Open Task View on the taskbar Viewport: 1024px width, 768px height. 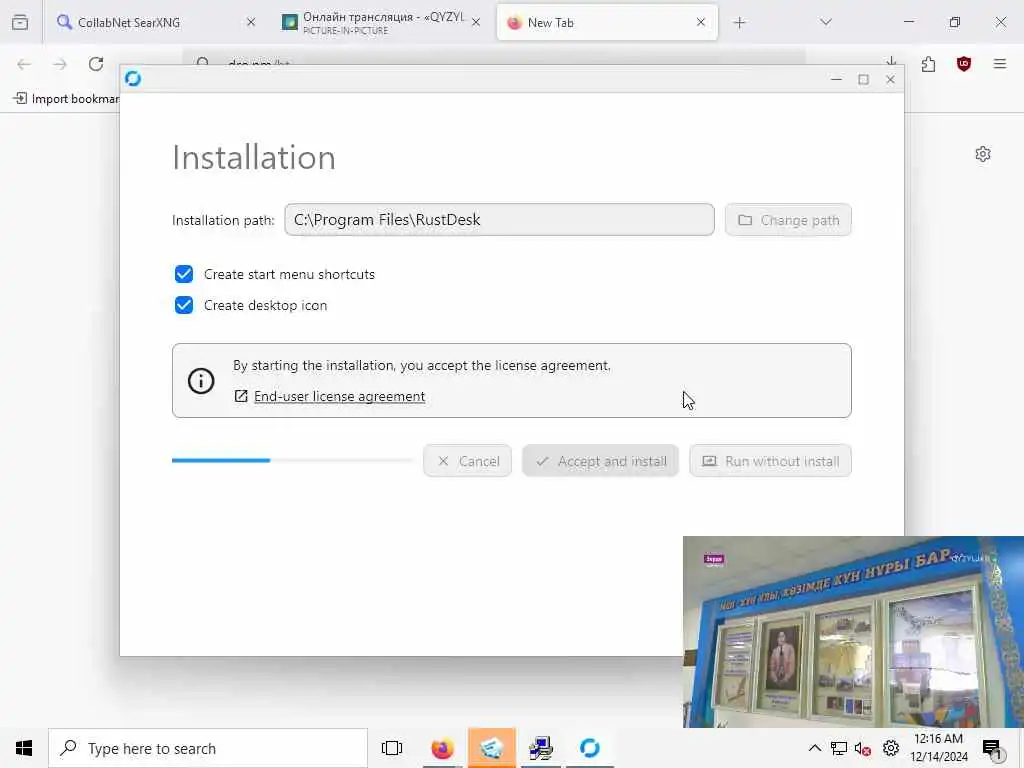pyautogui.click(x=392, y=748)
